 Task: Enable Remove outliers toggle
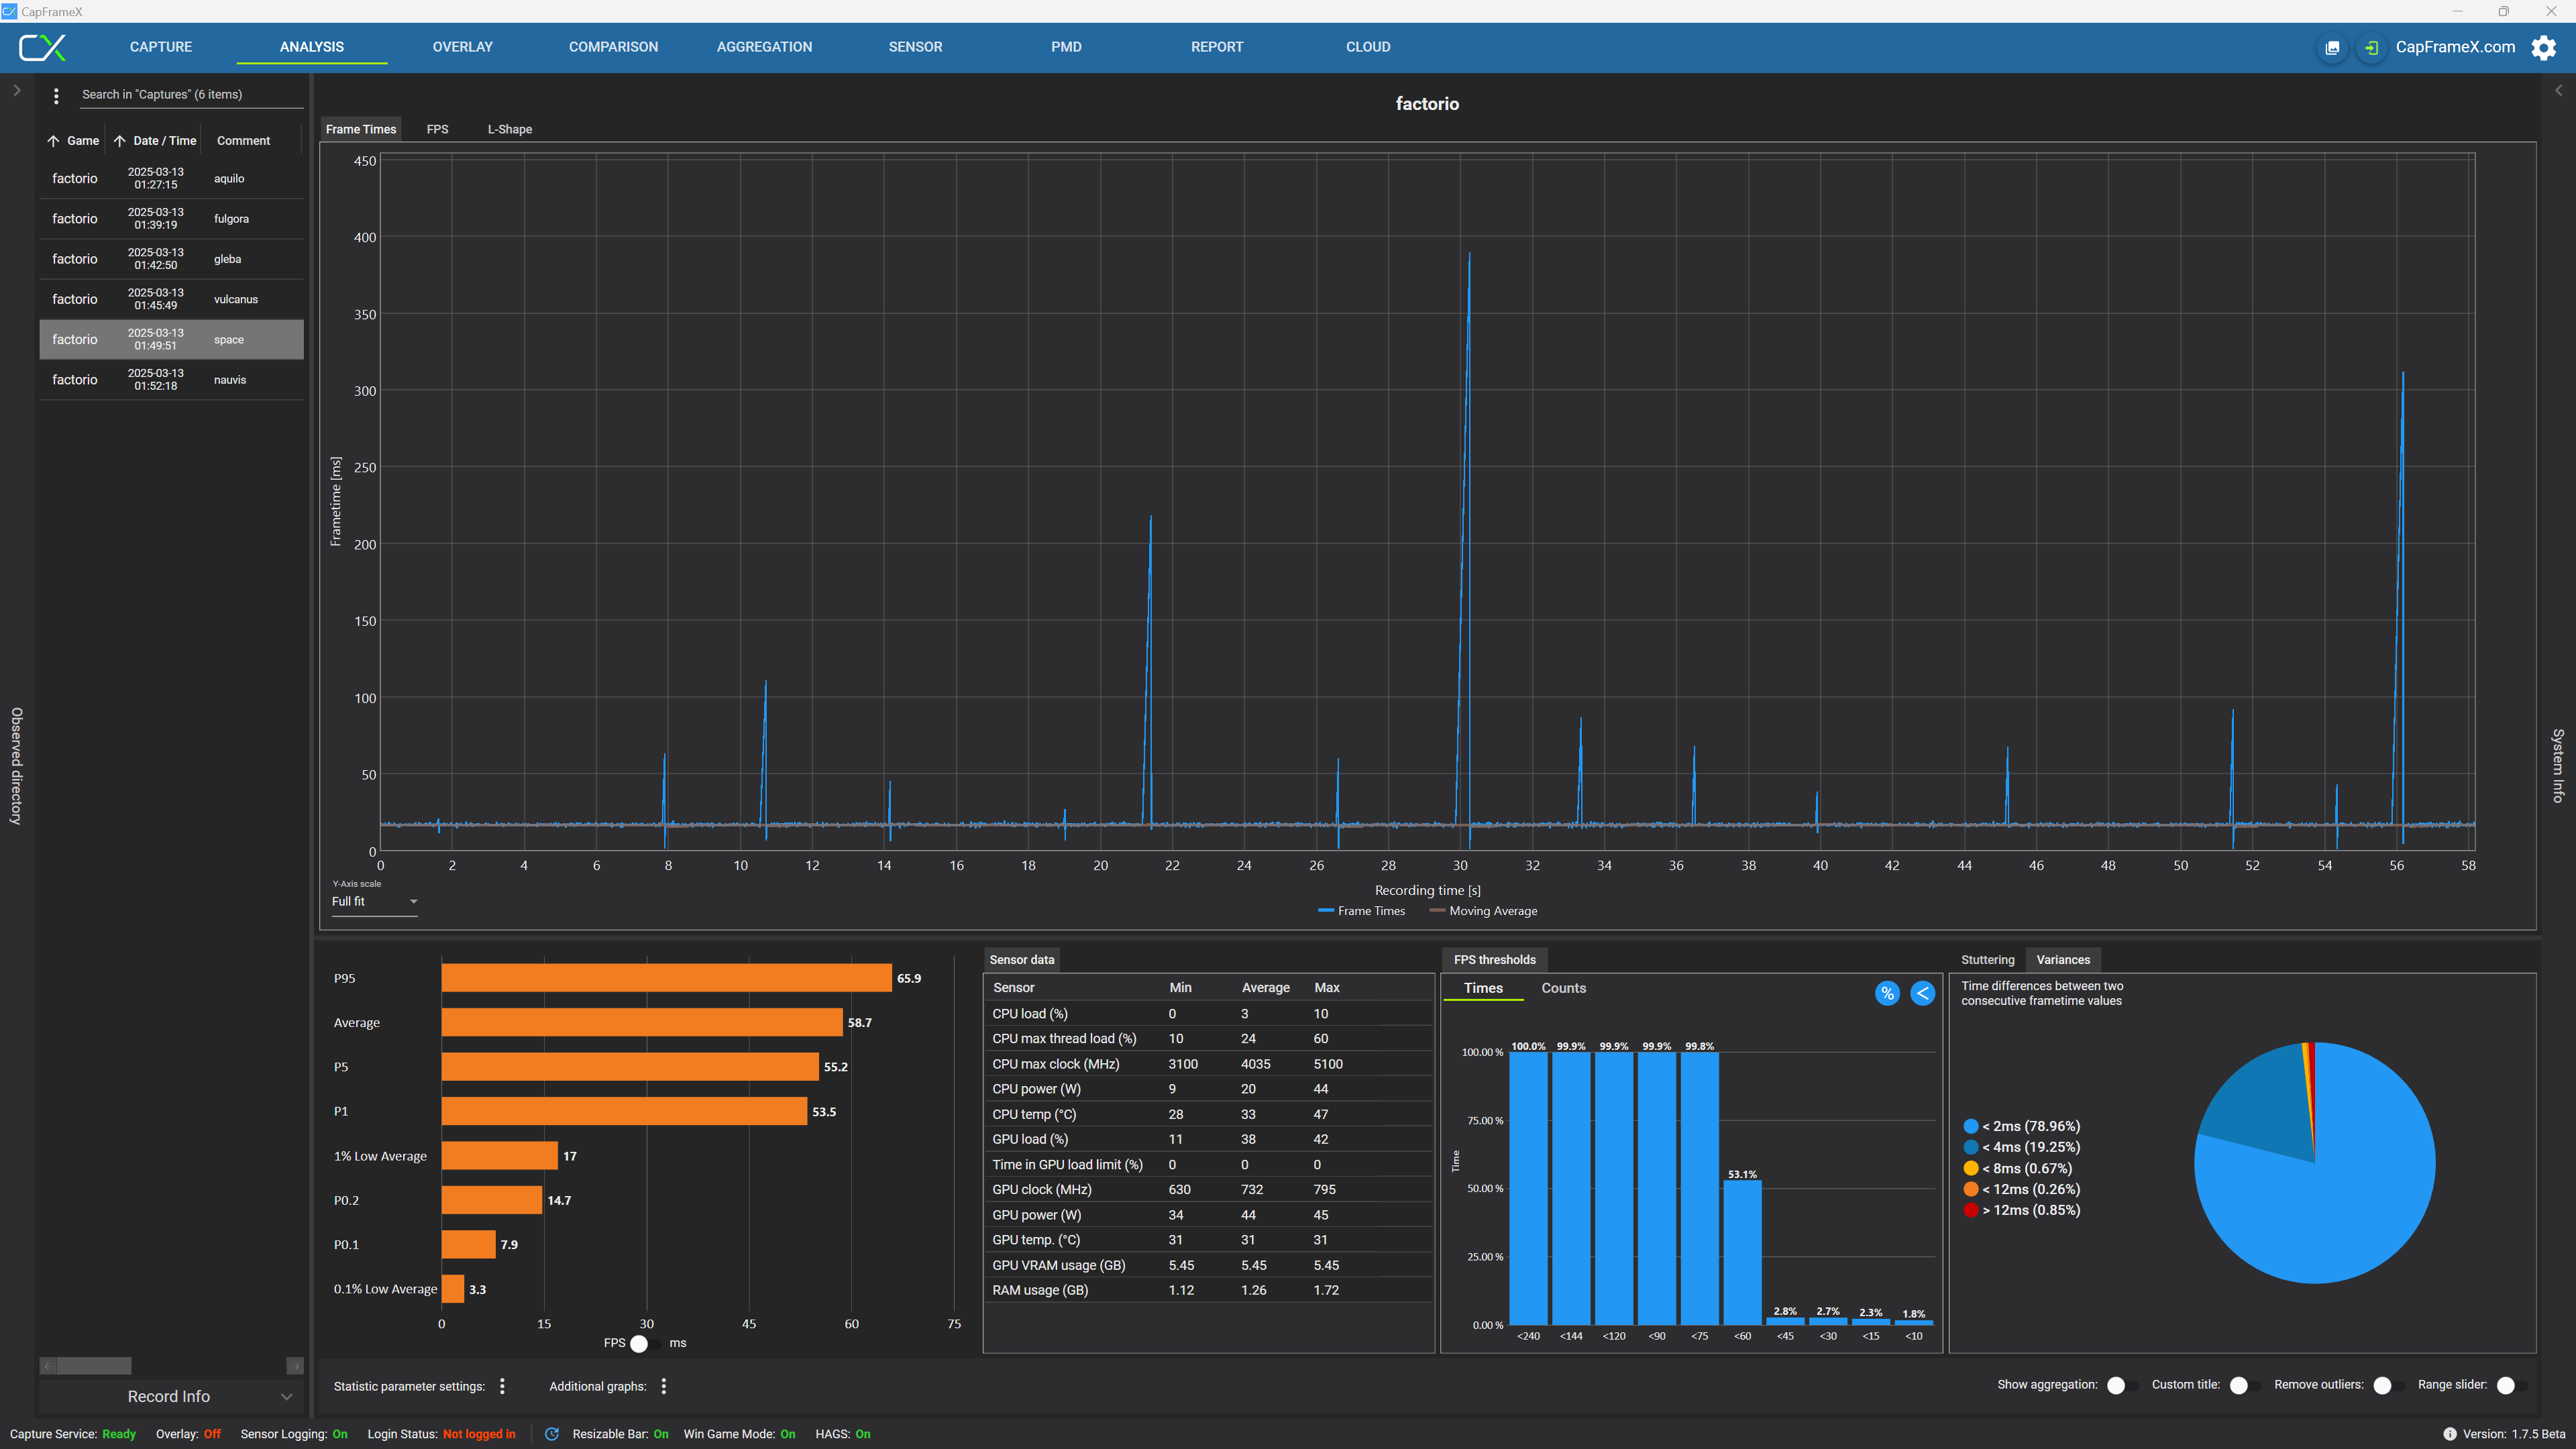(x=2388, y=1385)
